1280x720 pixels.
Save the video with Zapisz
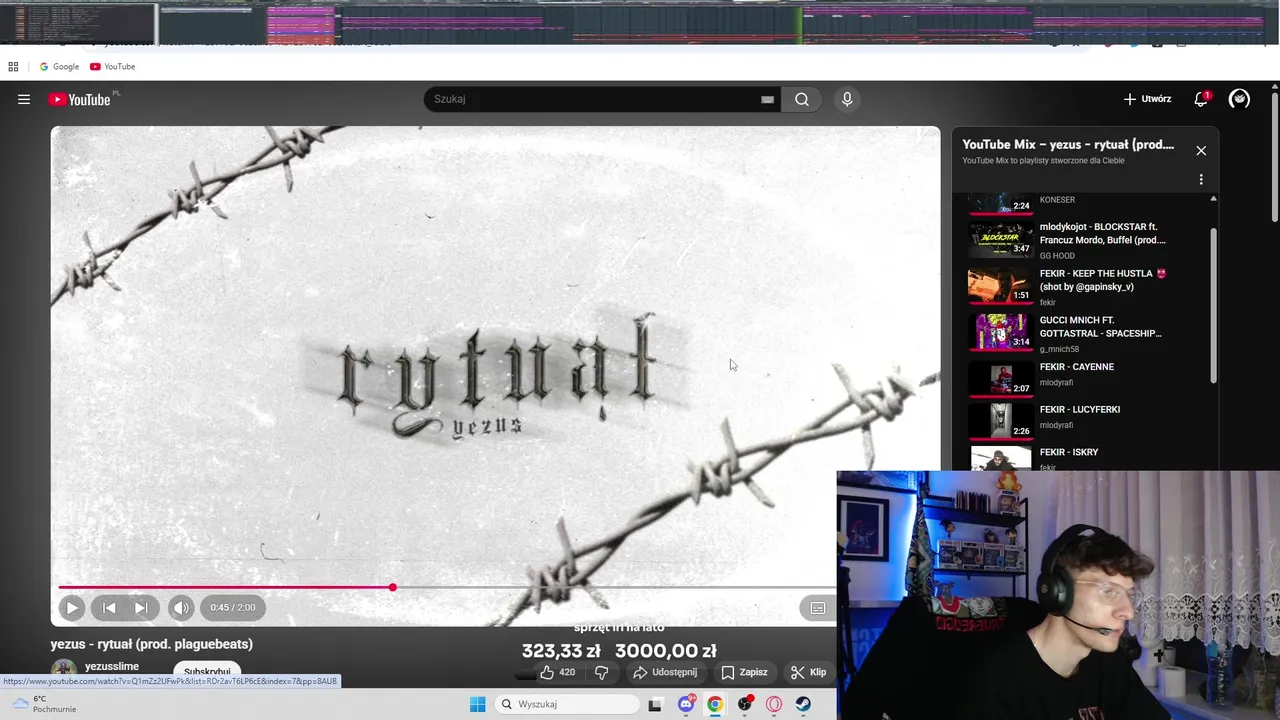click(745, 672)
